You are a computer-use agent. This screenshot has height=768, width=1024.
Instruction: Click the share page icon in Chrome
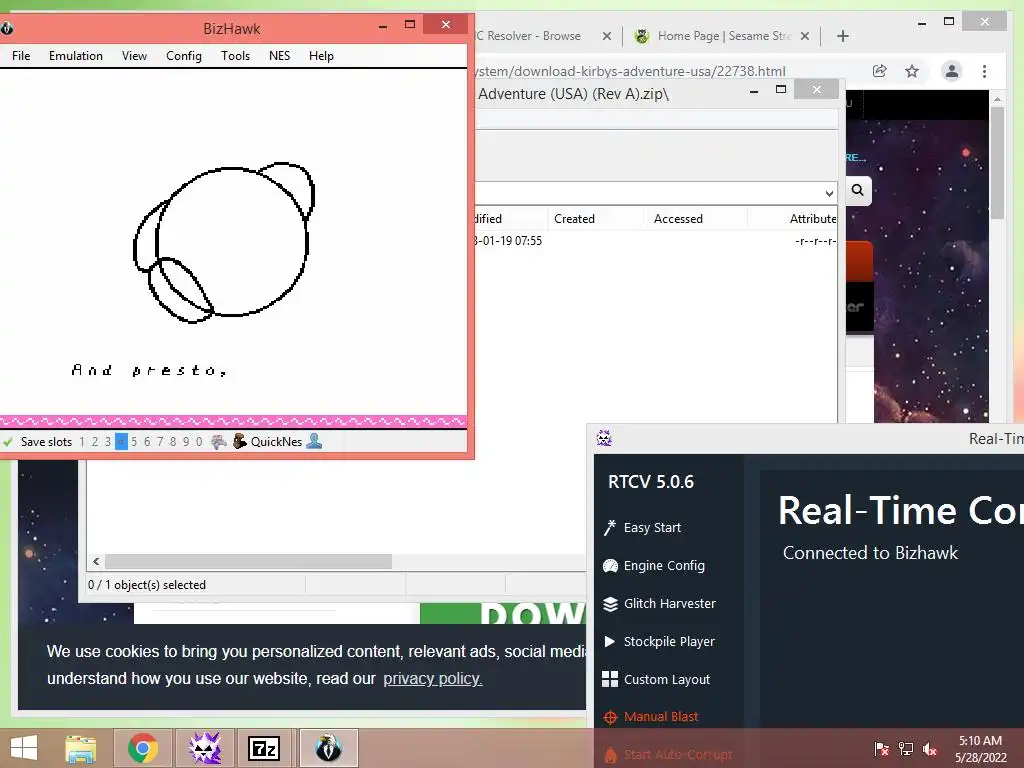pyautogui.click(x=880, y=71)
